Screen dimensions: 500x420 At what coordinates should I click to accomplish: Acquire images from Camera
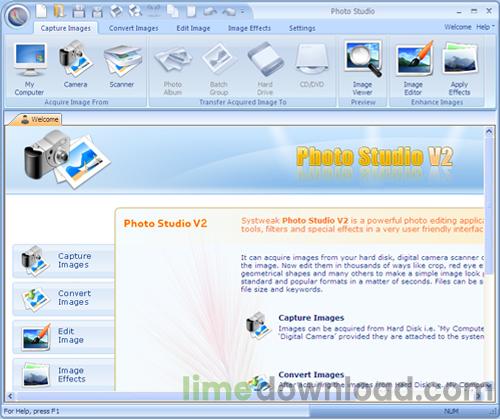[x=76, y=64]
